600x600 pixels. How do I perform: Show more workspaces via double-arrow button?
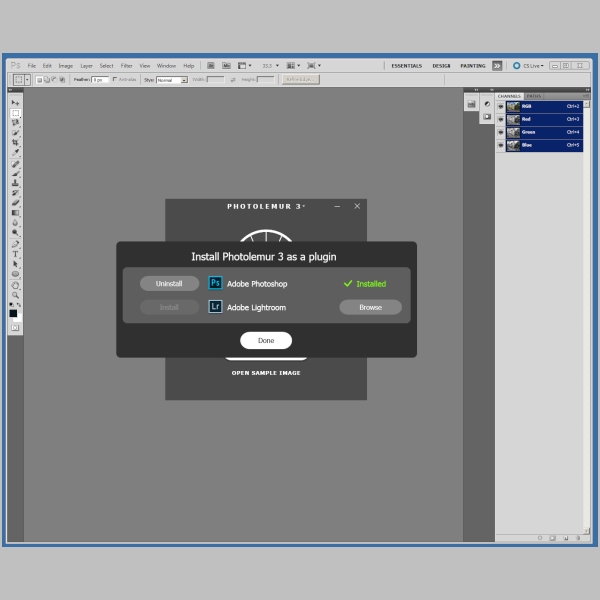click(x=497, y=66)
